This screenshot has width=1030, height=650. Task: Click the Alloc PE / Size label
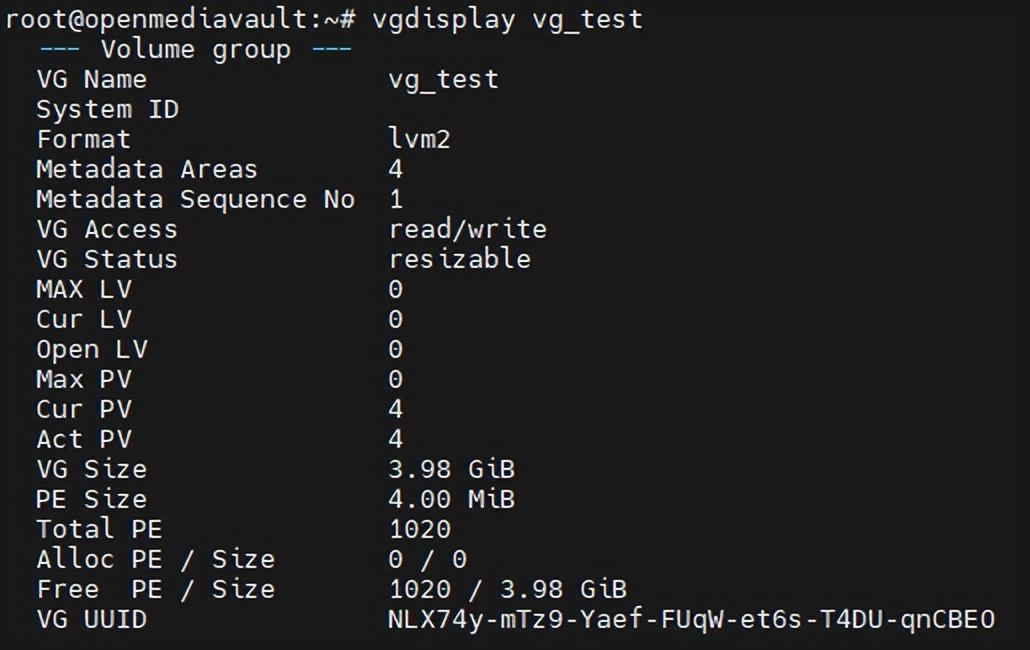click(156, 559)
